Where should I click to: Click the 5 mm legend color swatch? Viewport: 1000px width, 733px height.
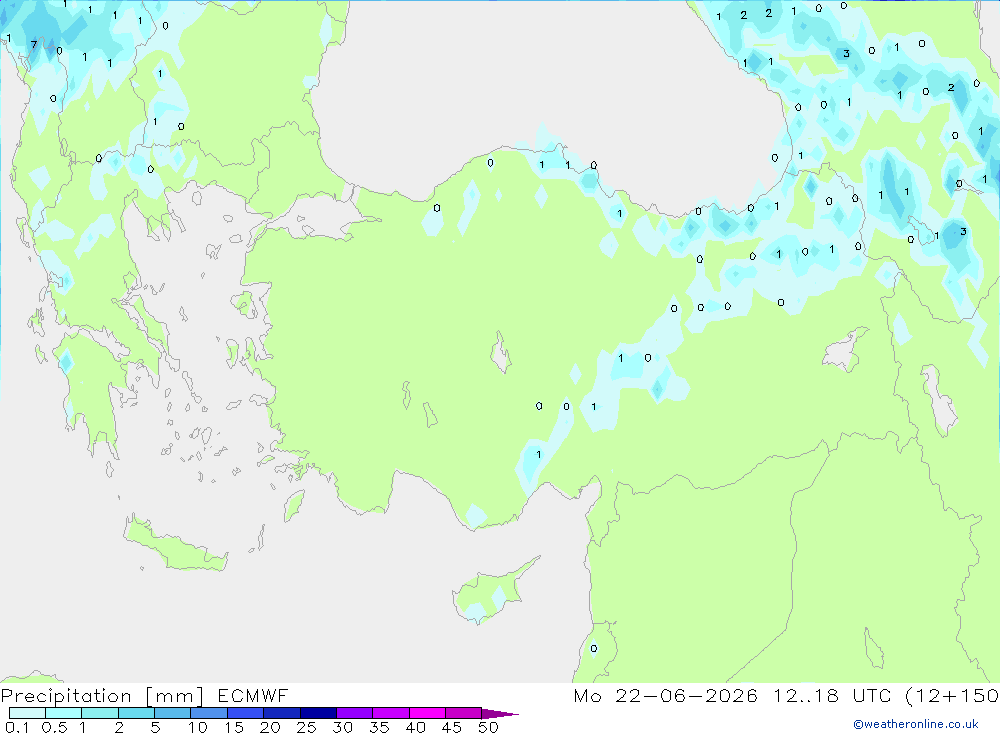[172, 713]
